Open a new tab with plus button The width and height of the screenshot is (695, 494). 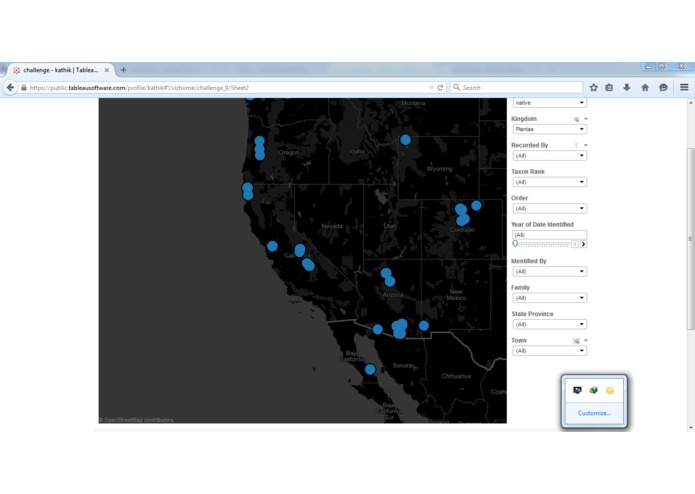tap(124, 70)
